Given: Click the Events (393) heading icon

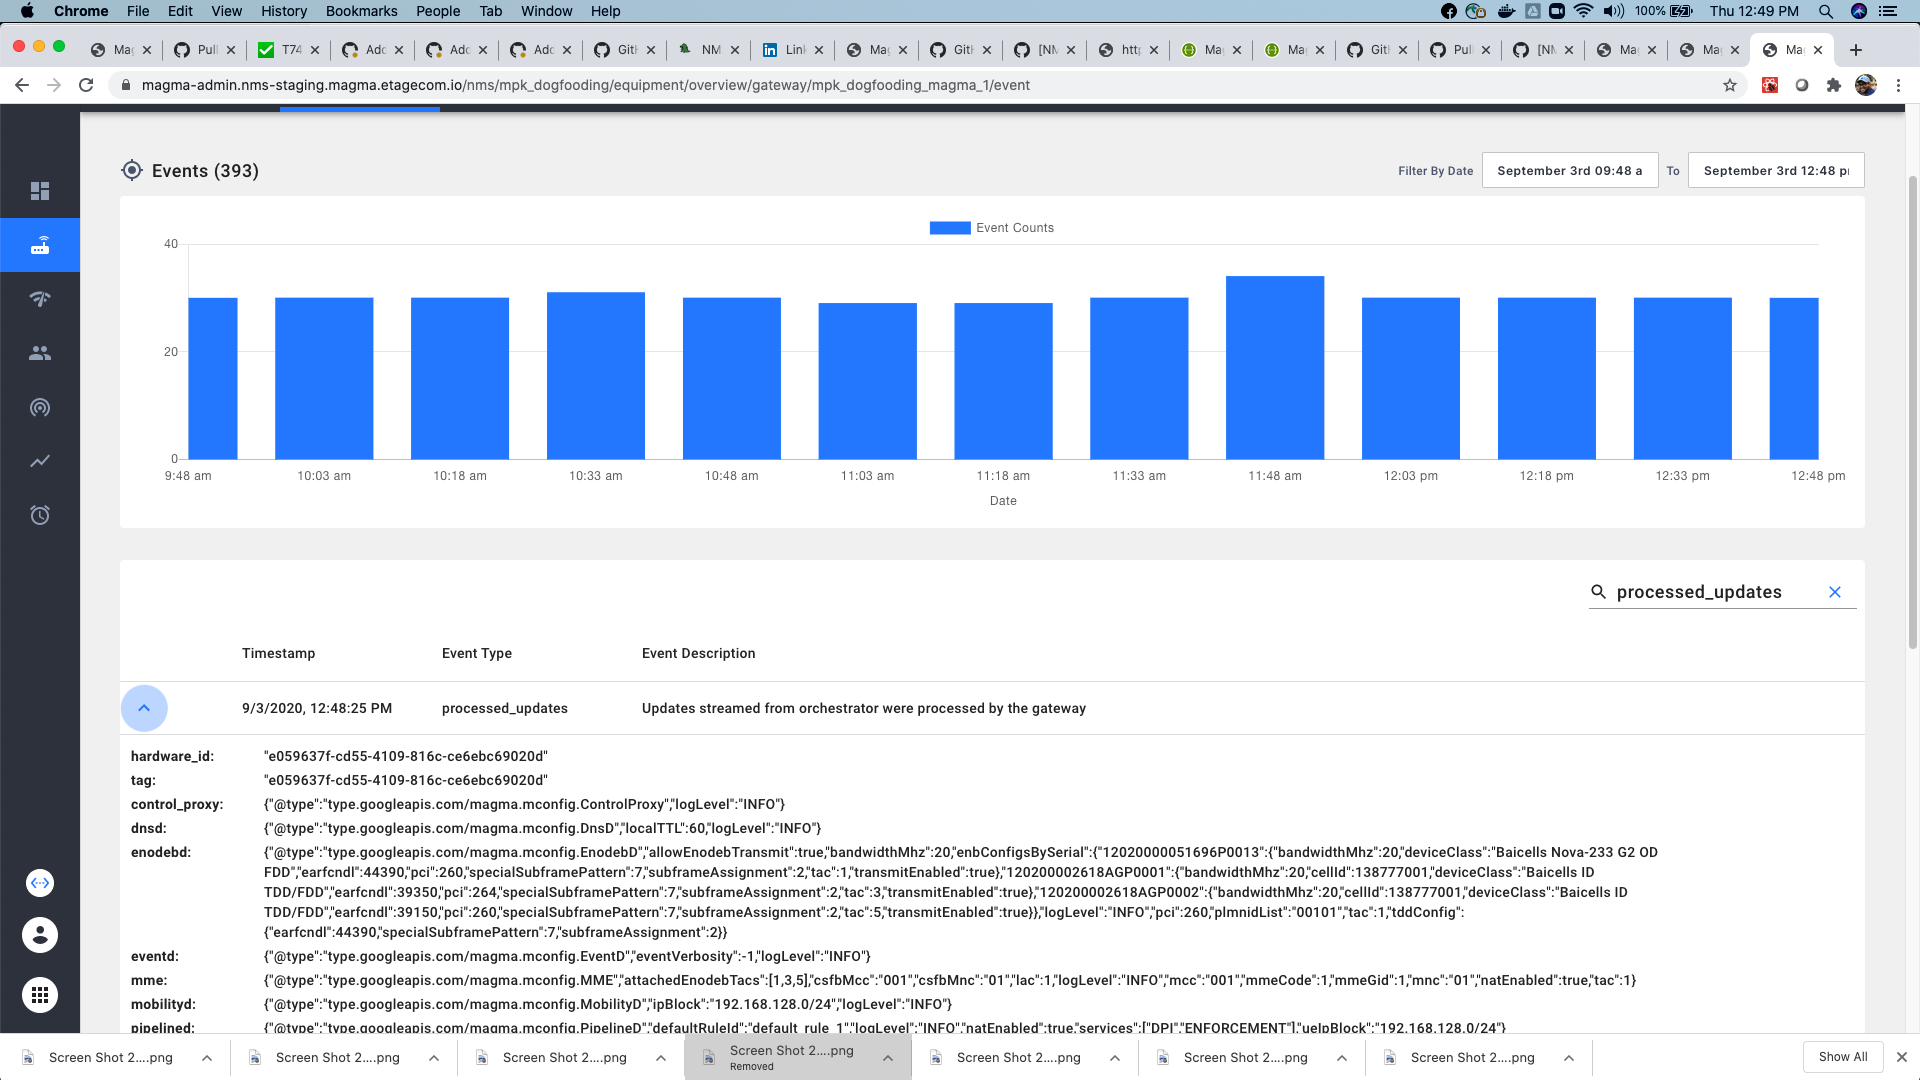Looking at the screenshot, I should [130, 170].
